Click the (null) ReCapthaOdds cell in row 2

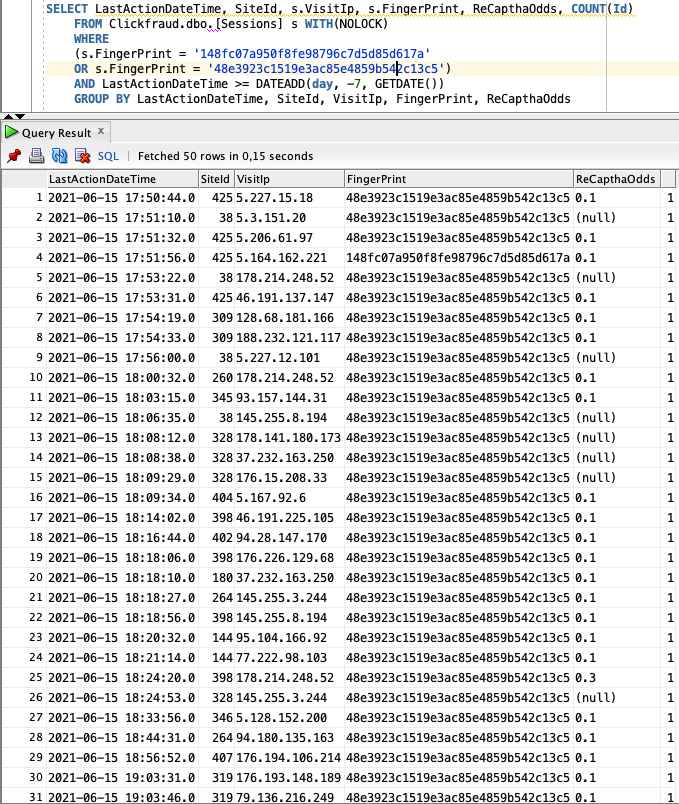616,218
